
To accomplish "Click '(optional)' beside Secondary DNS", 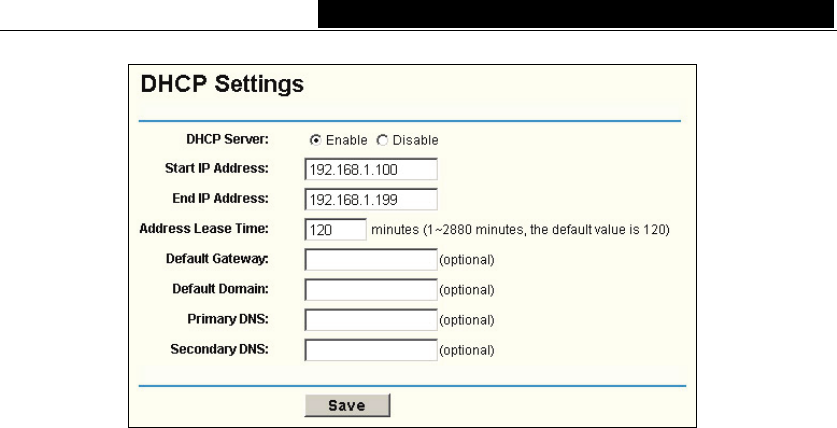I will pyautogui.click(x=467, y=351).
